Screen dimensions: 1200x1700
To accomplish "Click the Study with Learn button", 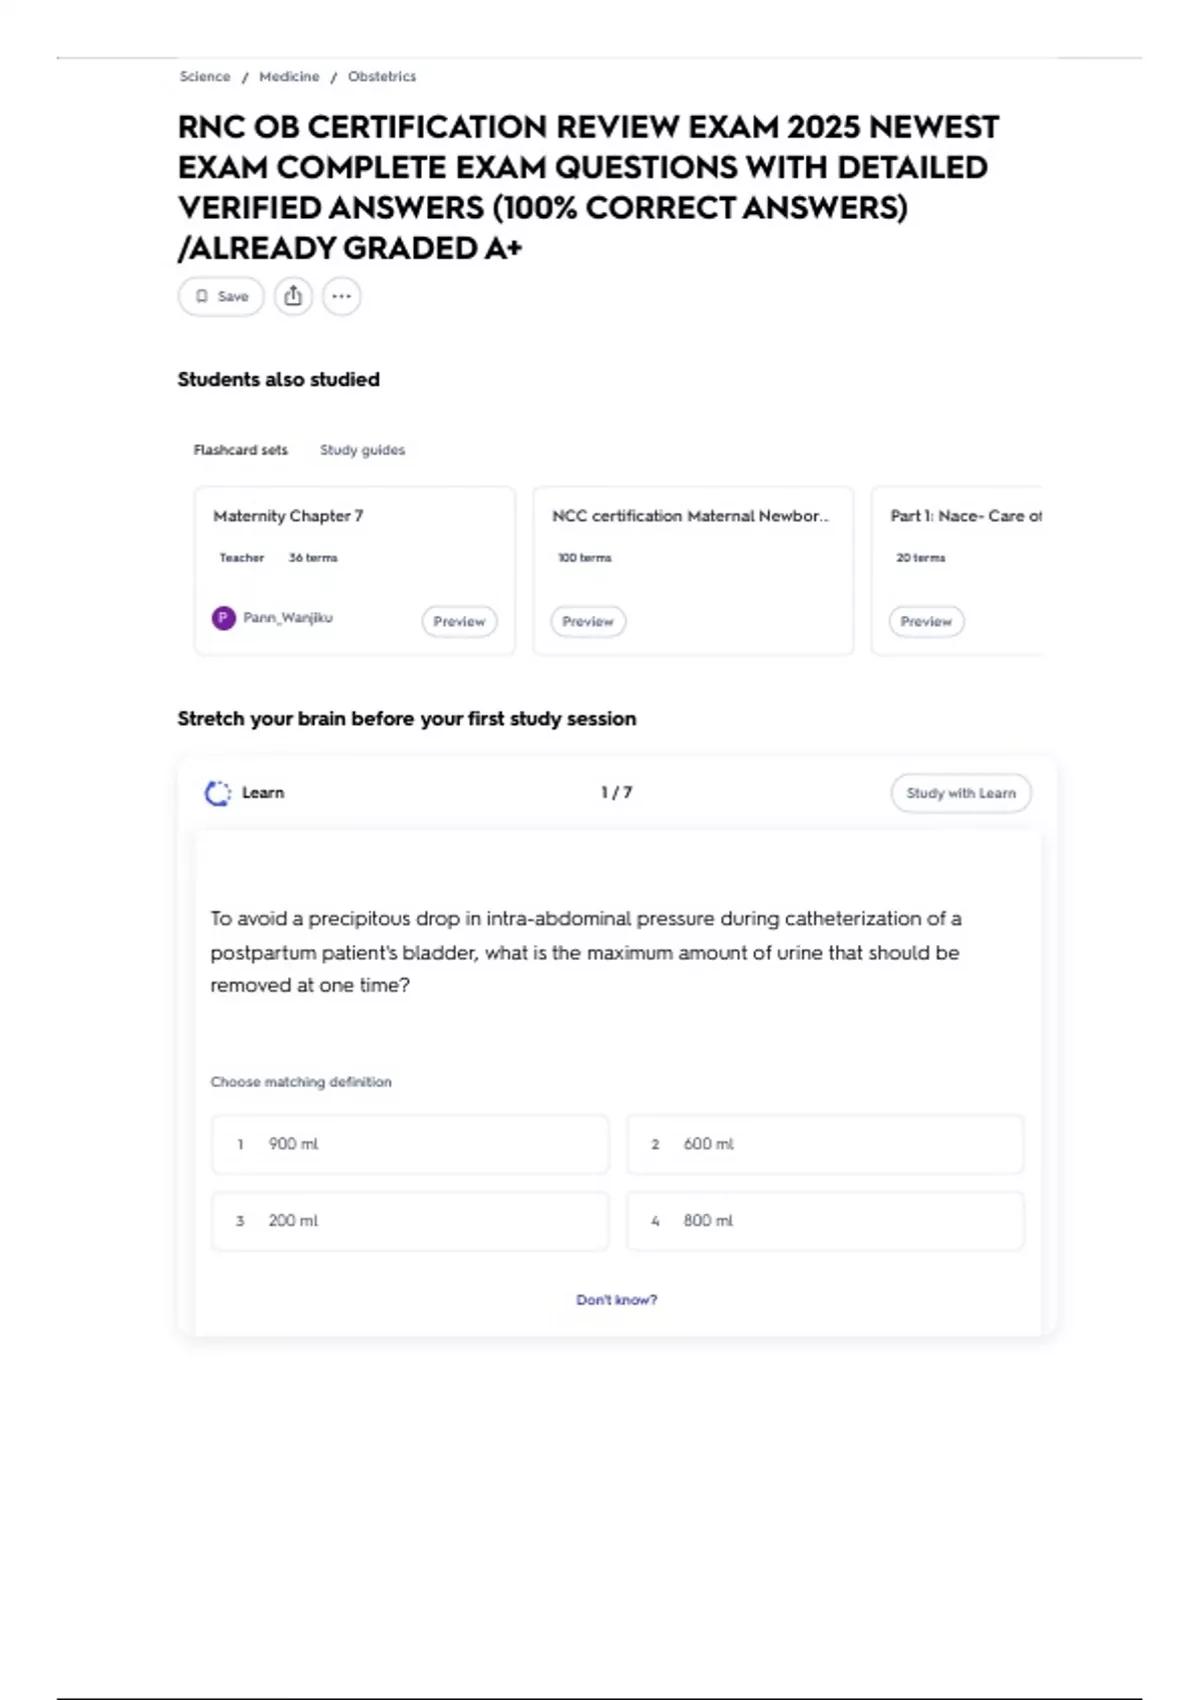I will coord(960,793).
